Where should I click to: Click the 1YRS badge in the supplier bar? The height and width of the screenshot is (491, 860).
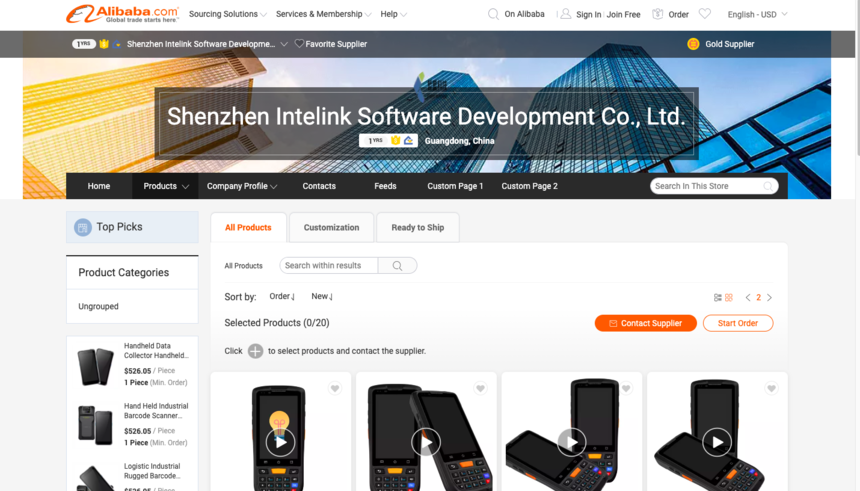click(84, 44)
